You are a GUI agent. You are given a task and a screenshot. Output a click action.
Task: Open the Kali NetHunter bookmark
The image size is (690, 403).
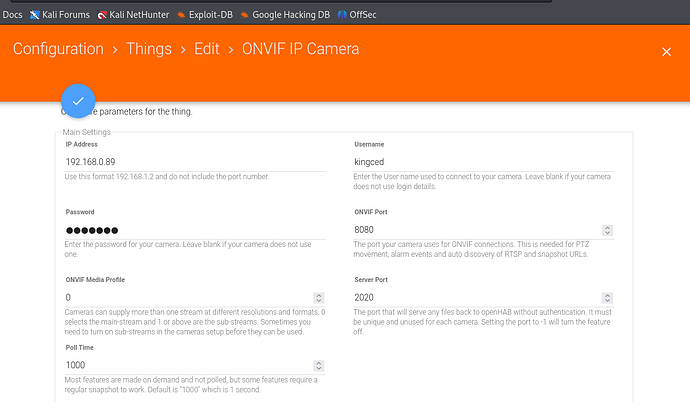coord(133,15)
